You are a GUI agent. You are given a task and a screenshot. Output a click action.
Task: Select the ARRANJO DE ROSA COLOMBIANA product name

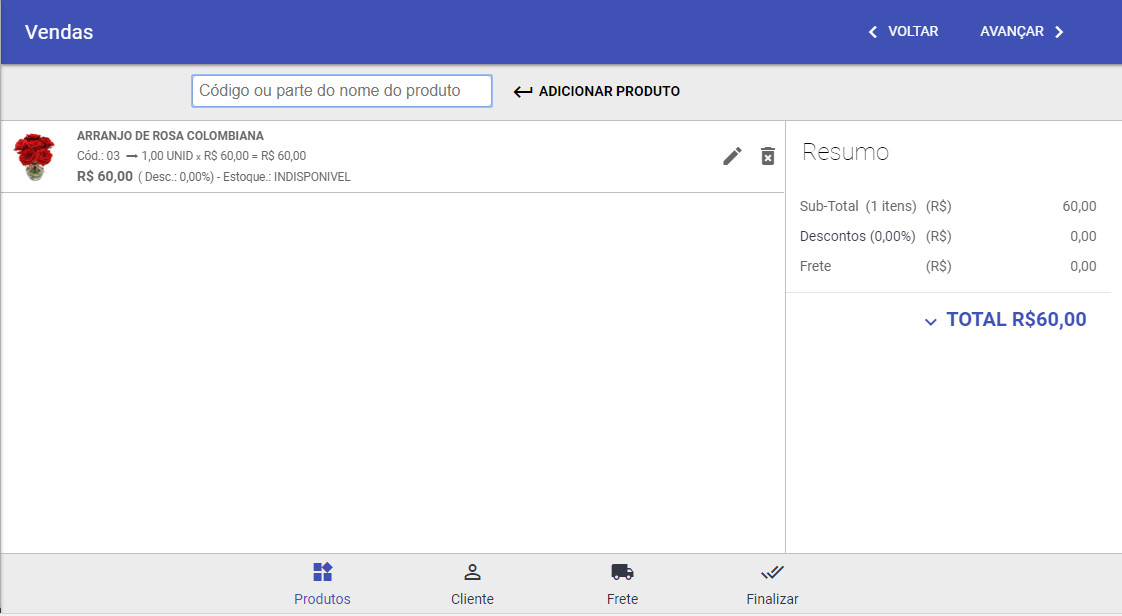170,136
